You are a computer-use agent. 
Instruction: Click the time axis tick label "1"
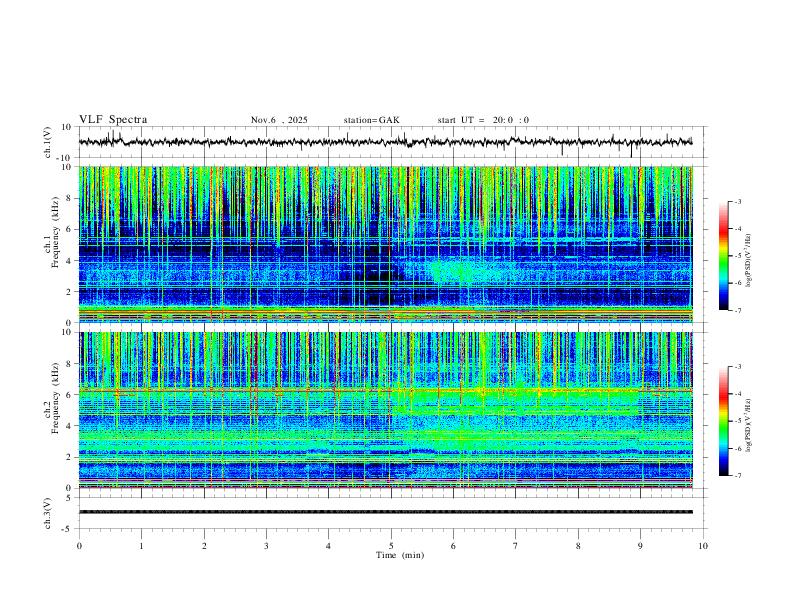pos(141,546)
